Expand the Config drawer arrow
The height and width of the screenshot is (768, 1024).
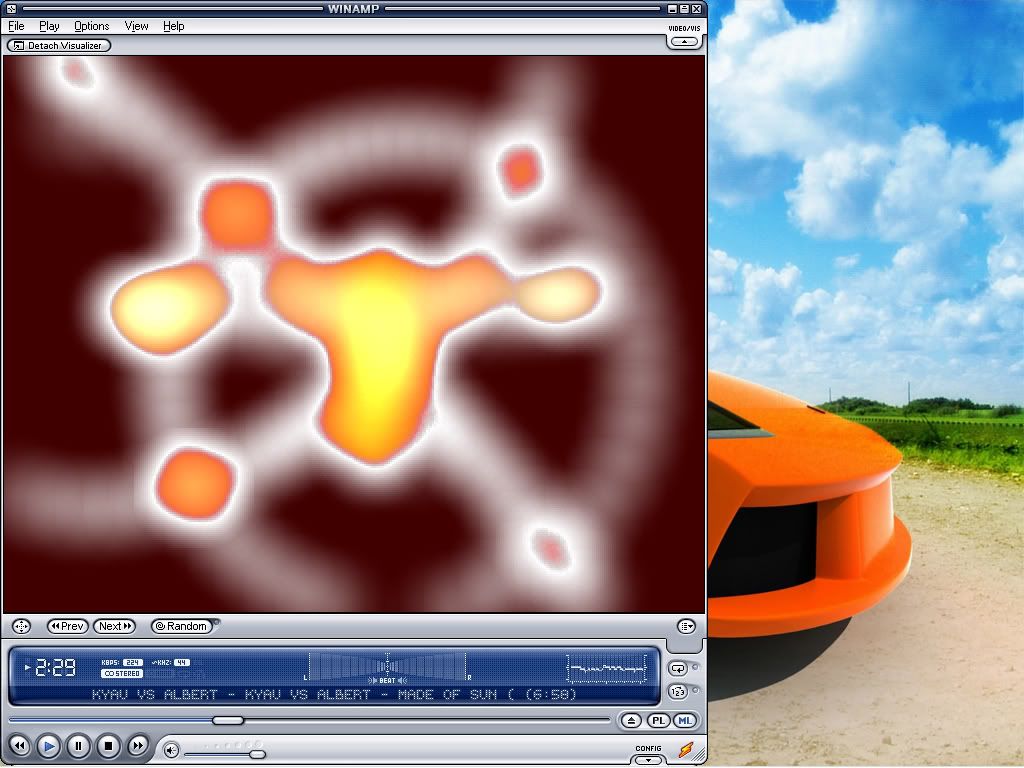(x=648, y=760)
